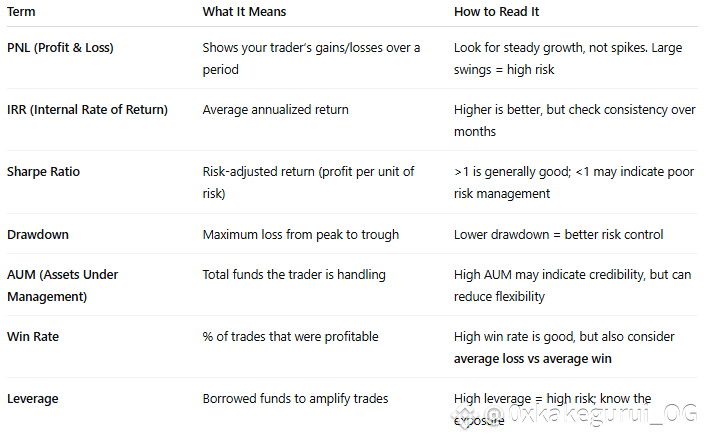Image resolution: width=706 pixels, height=441 pixels.
Task: Select Risk-adjusted return description text
Action: tap(308, 182)
